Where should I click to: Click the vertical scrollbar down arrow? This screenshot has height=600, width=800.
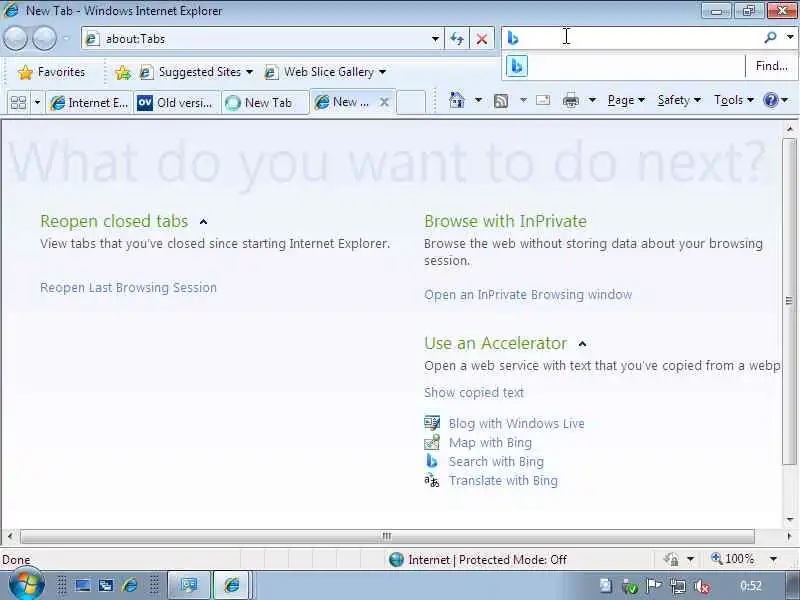click(789, 520)
